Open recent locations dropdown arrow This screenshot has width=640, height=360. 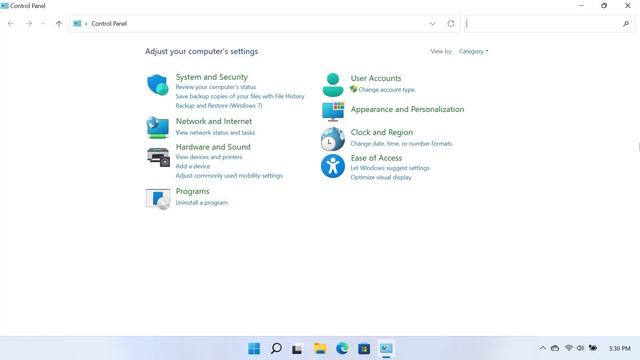[43, 24]
